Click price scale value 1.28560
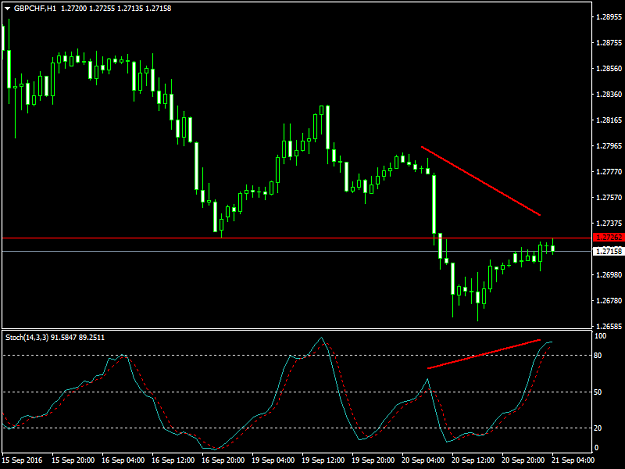Image resolution: width=625 pixels, height=469 pixels. [x=609, y=69]
